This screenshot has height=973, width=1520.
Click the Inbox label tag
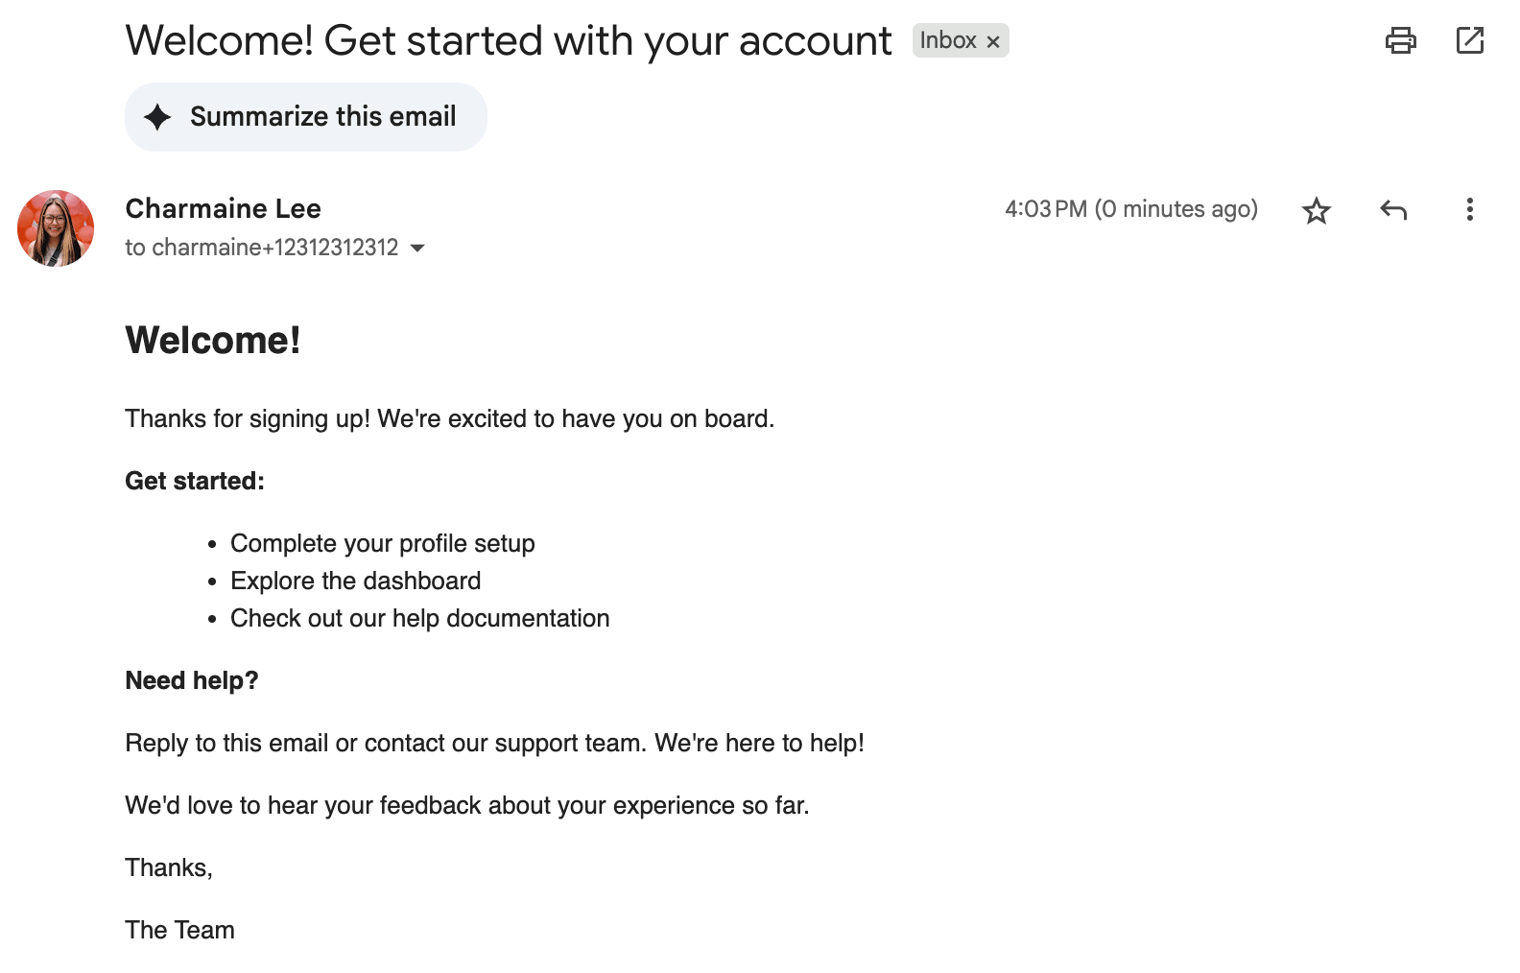coord(947,41)
